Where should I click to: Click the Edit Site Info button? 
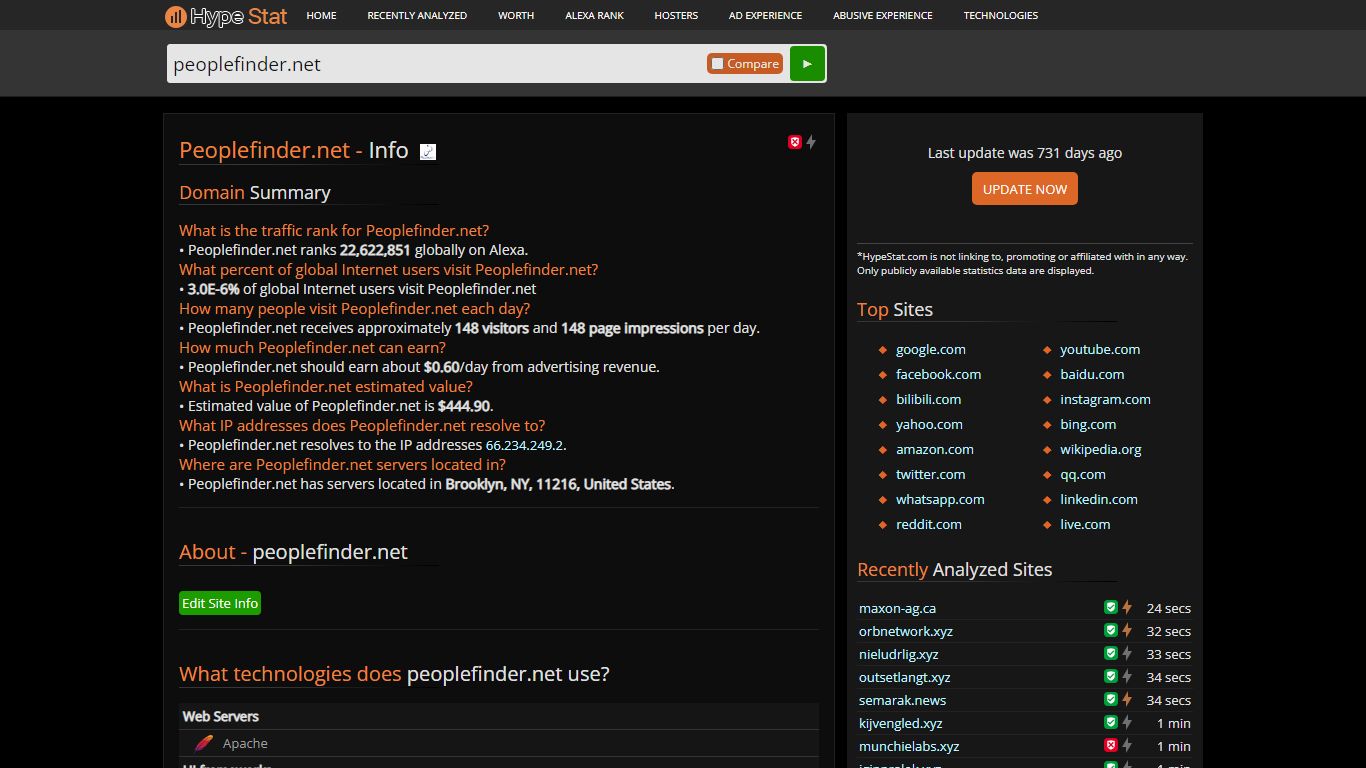pyautogui.click(x=220, y=603)
